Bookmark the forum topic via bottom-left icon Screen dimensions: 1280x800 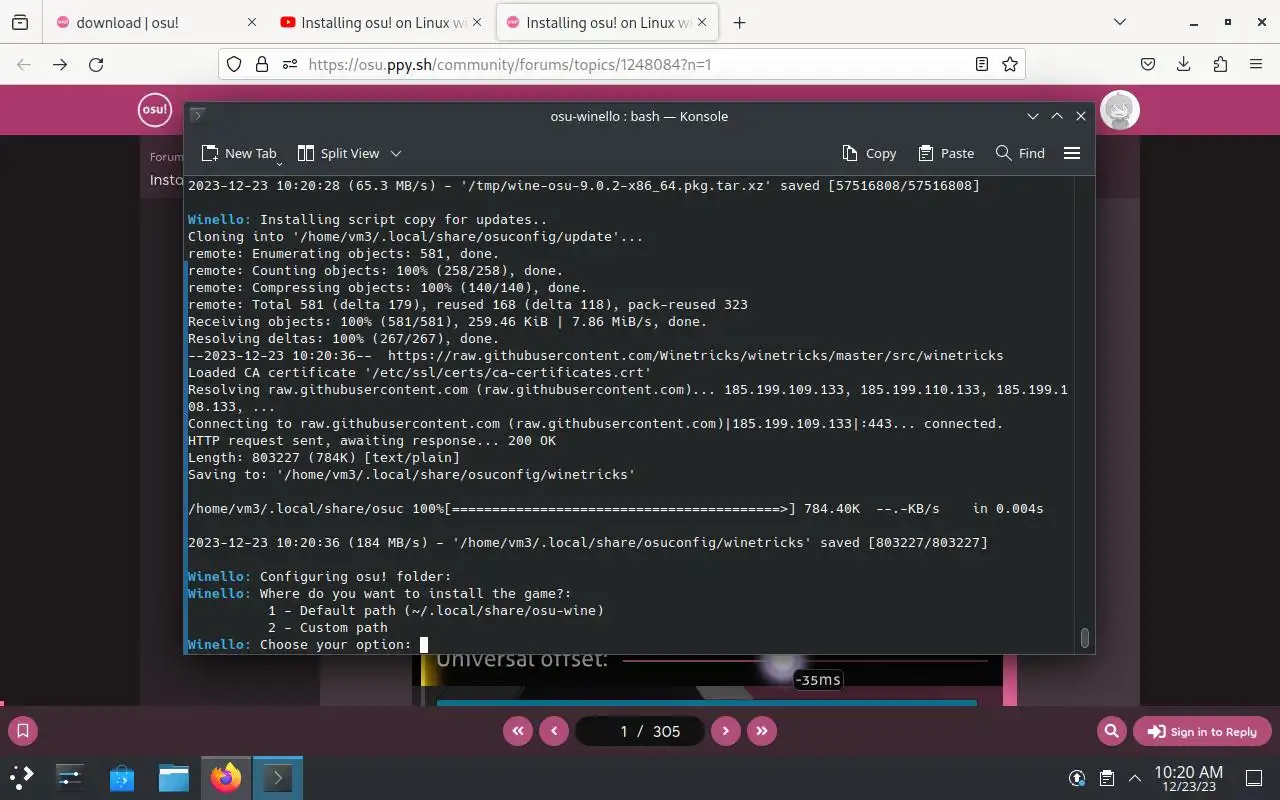(x=23, y=731)
